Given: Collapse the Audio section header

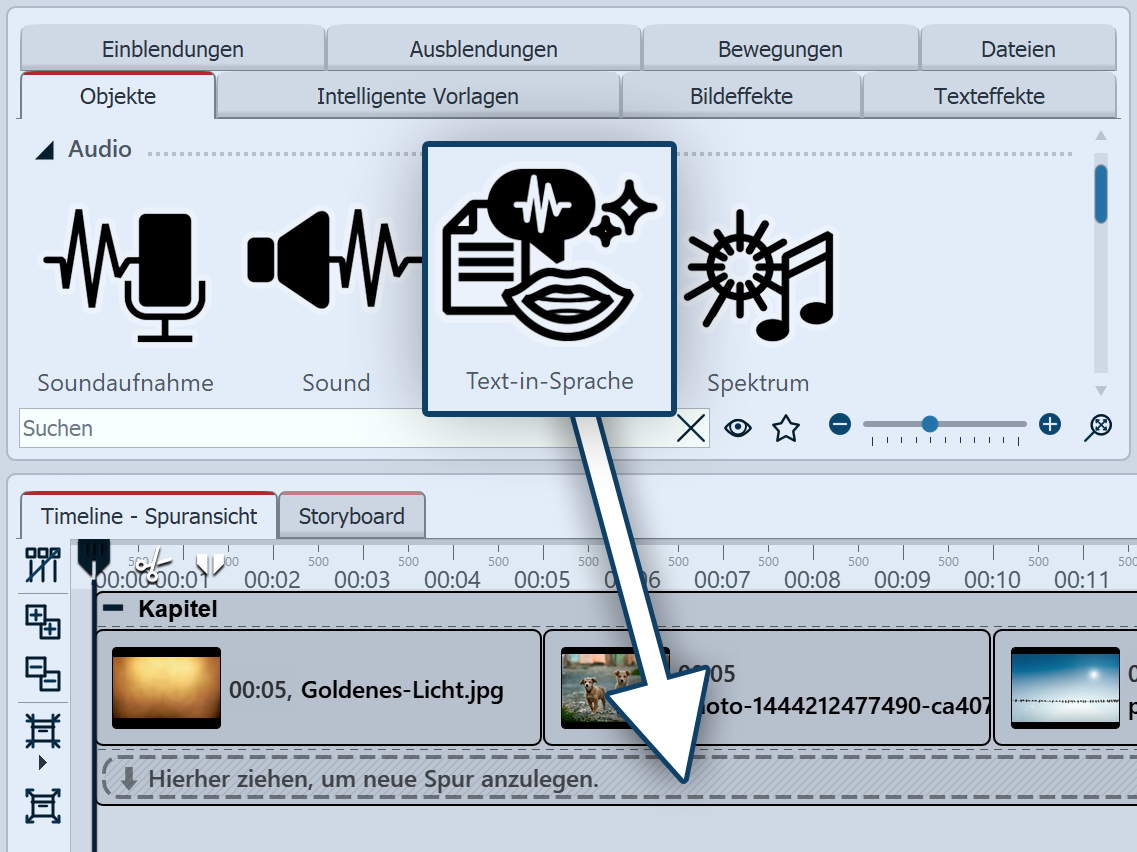Looking at the screenshot, I should 43,149.
